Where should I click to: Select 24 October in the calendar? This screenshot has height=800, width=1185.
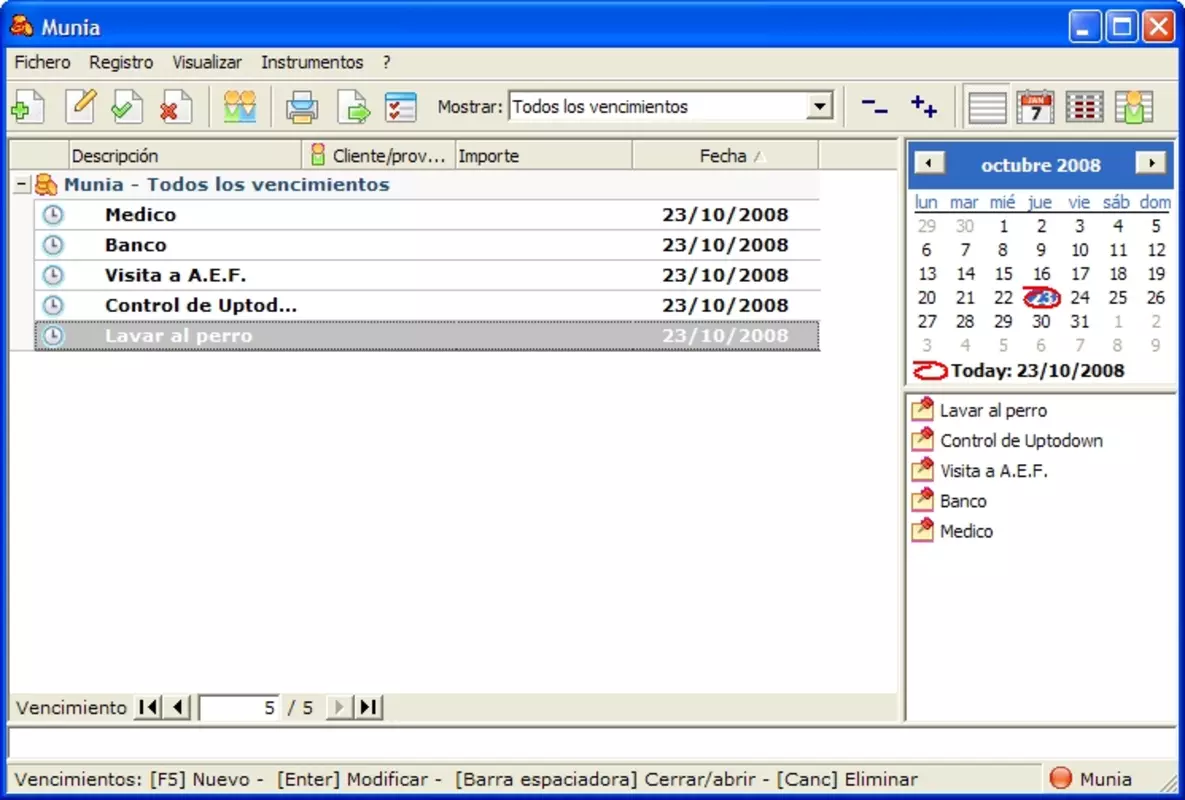(x=1079, y=298)
